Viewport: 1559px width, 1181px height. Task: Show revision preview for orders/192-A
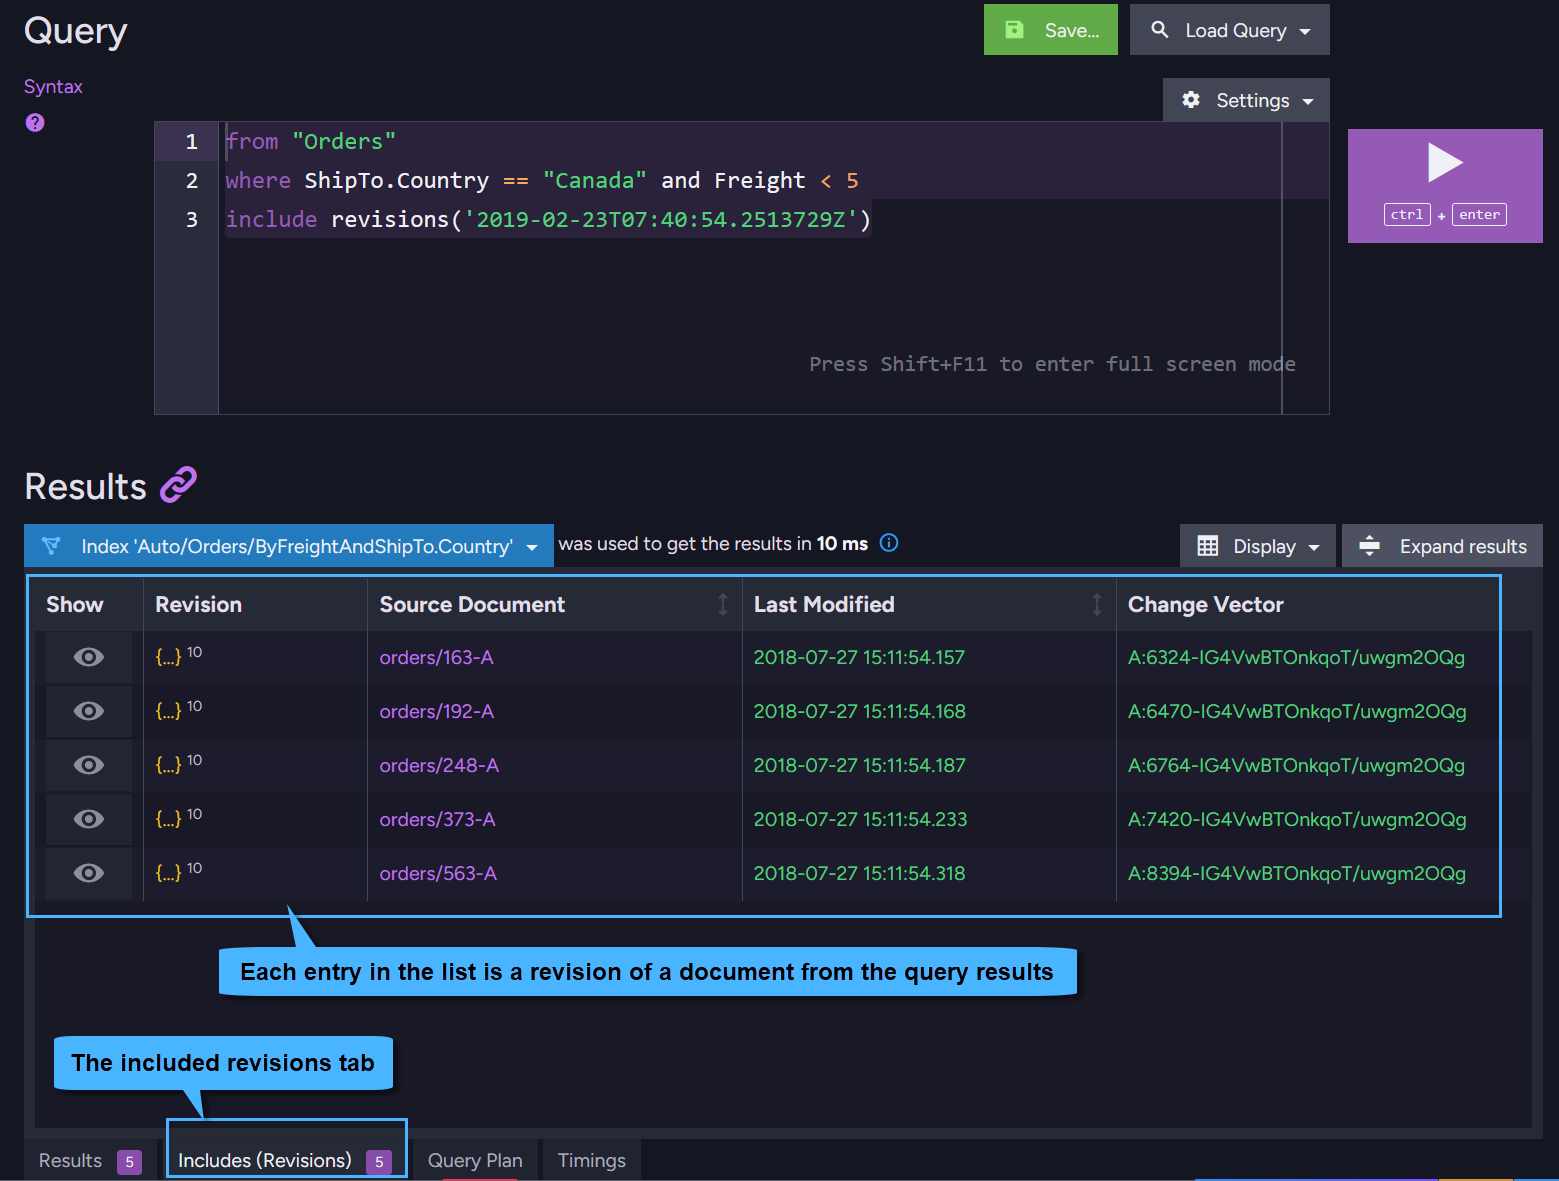point(89,711)
